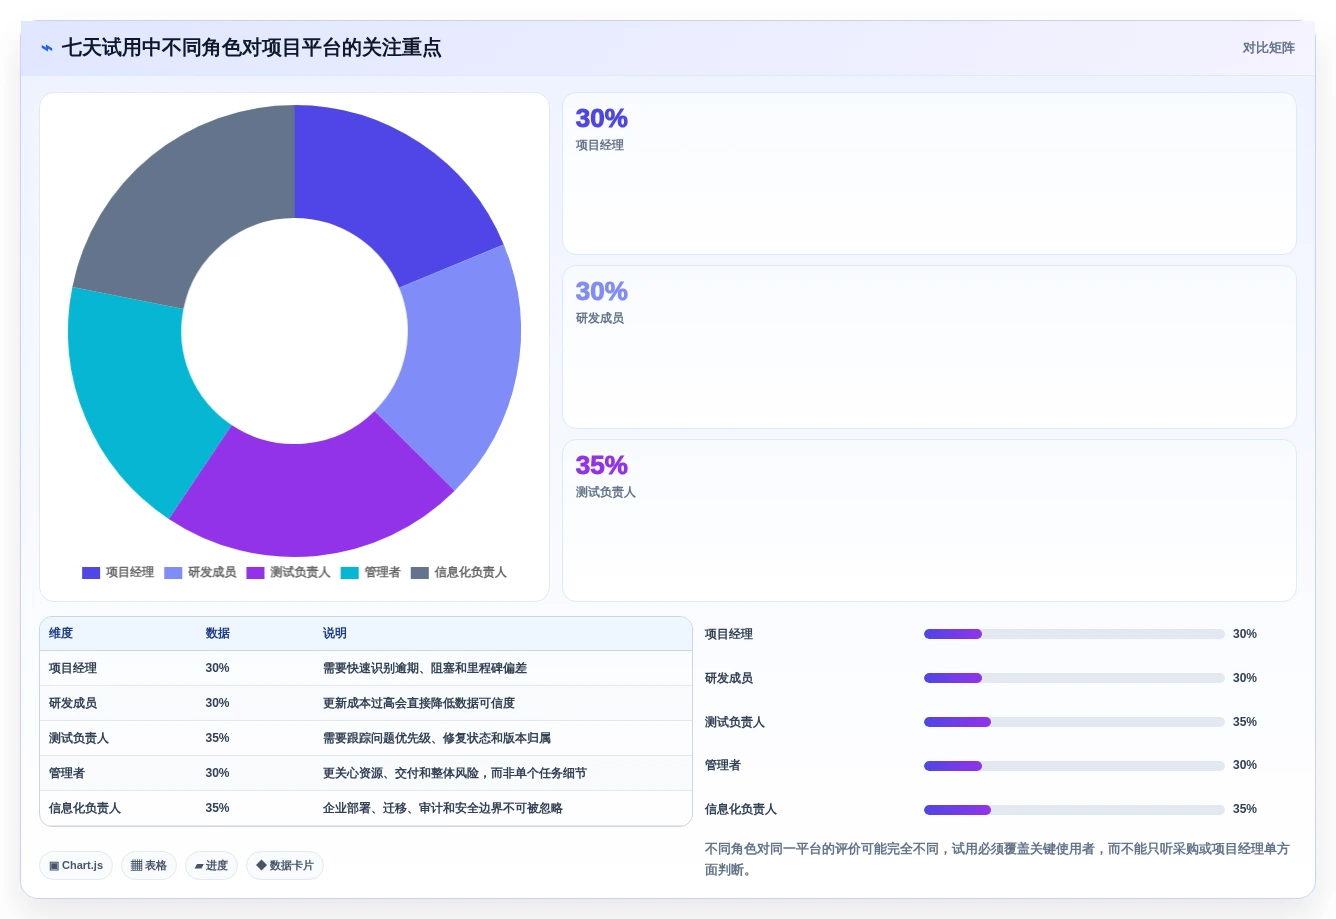Click 更新成本过高会直接降低数据可信度 description
The image size is (1336, 919).
418,703
